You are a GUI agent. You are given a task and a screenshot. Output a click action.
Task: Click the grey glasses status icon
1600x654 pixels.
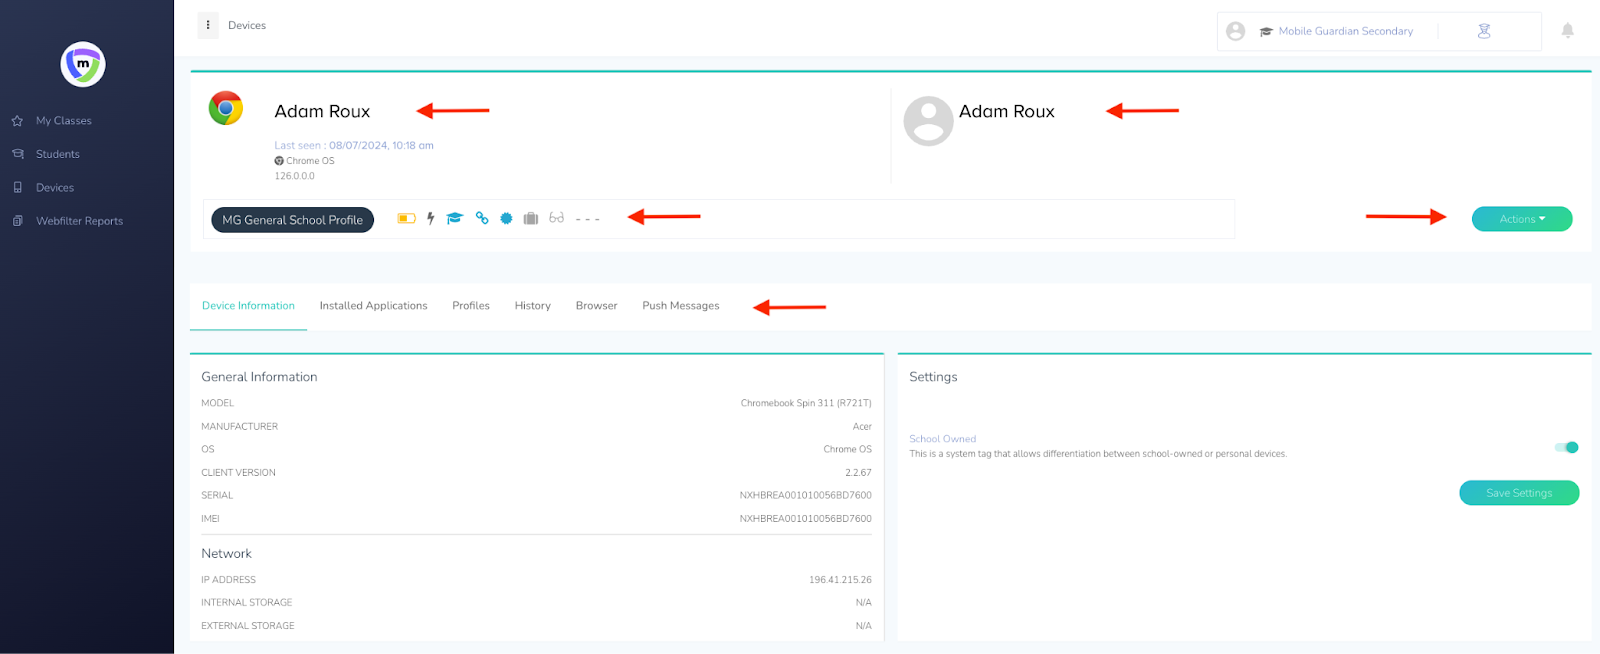pyautogui.click(x=557, y=218)
